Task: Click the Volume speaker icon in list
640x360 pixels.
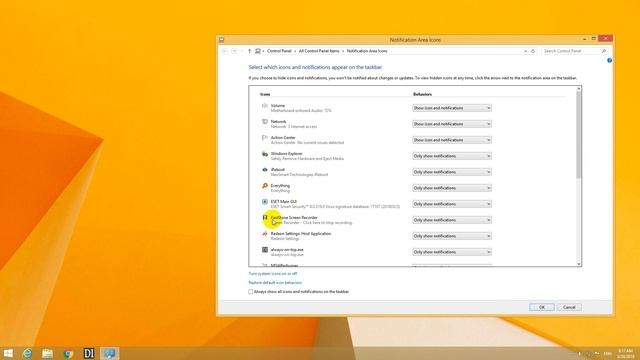Action: point(264,106)
